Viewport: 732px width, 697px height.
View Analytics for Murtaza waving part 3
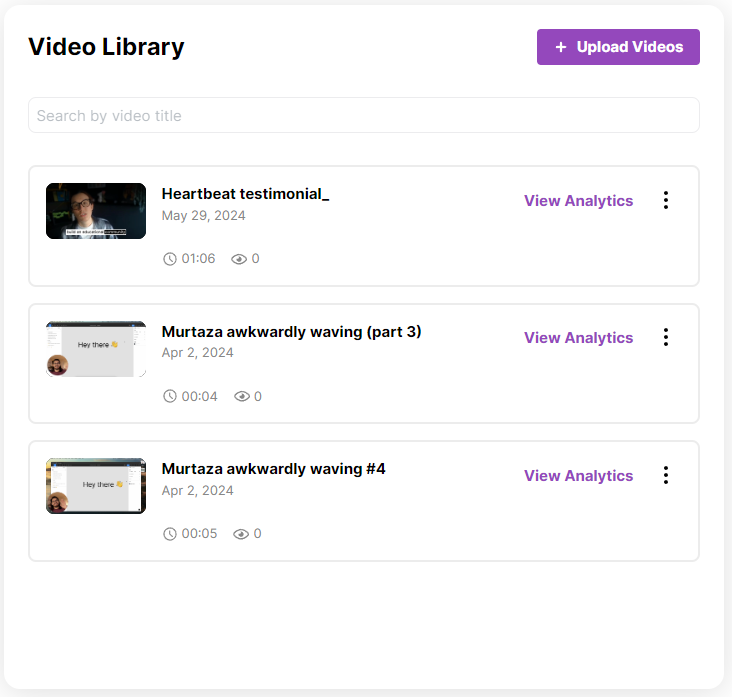click(x=578, y=338)
